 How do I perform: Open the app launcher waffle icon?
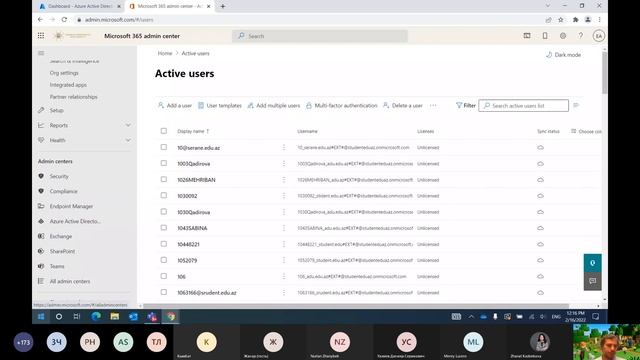pos(41,36)
